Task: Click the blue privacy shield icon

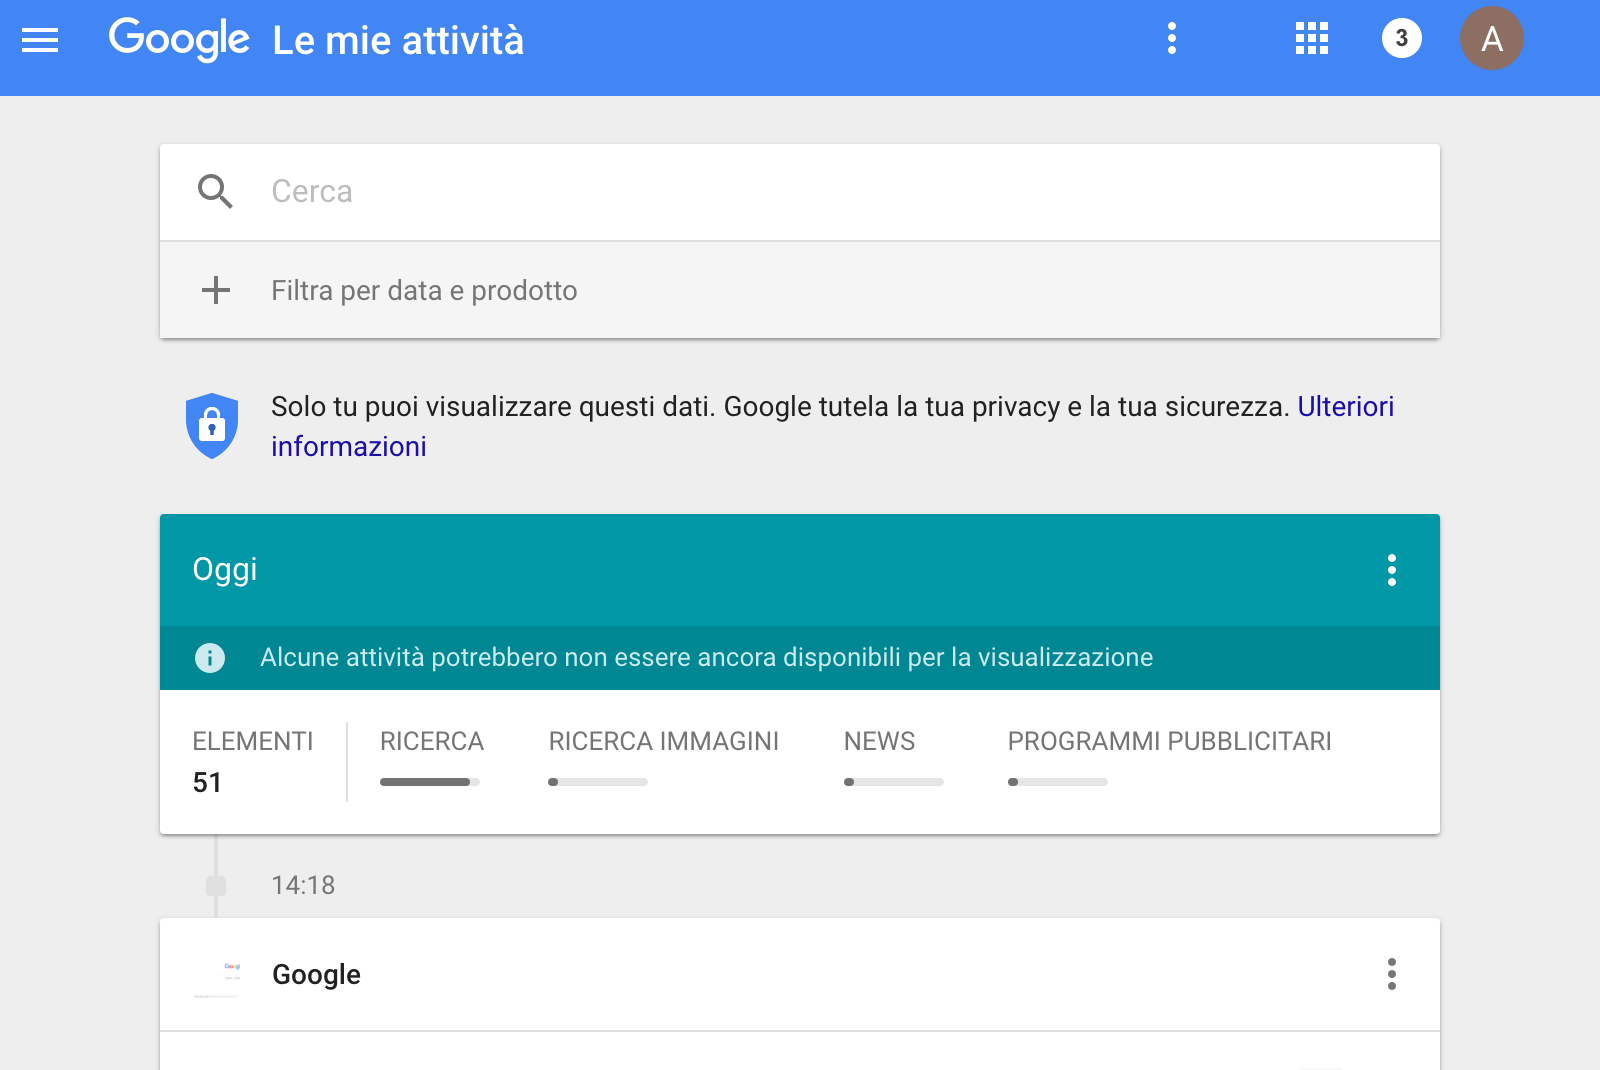Action: click(x=212, y=426)
